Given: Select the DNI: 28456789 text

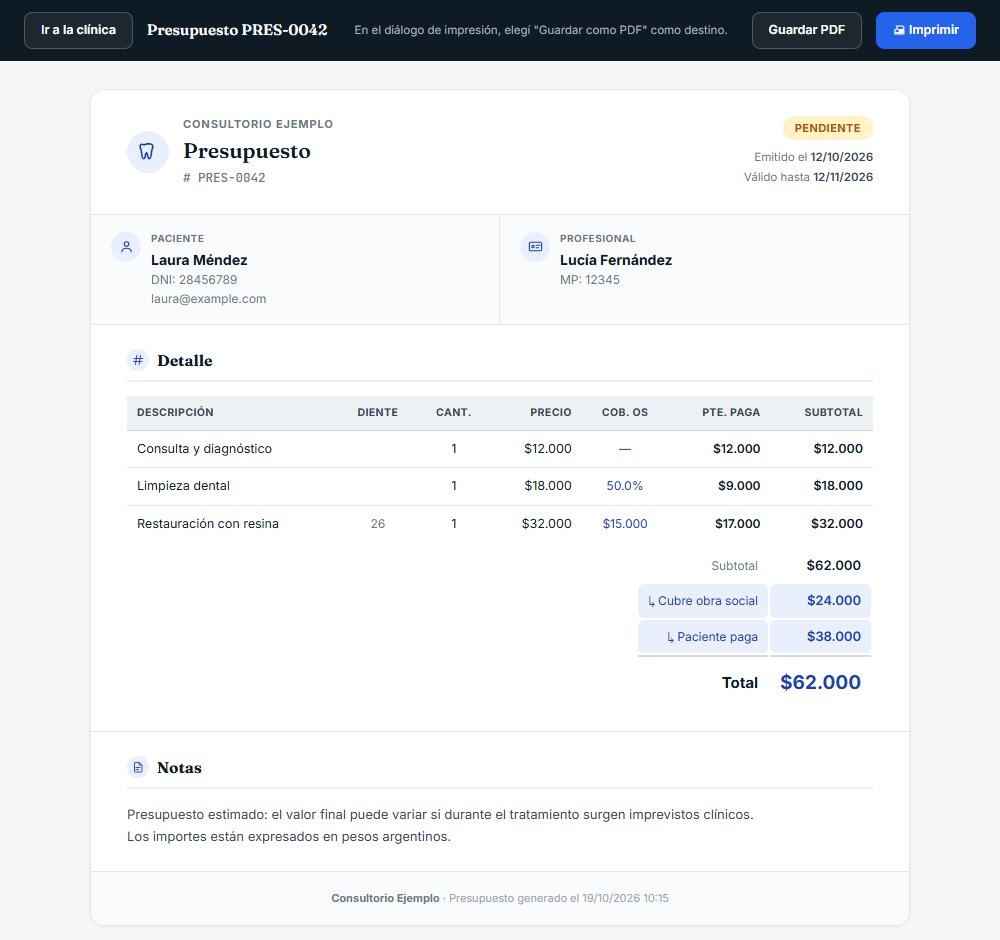Looking at the screenshot, I should pos(194,280).
